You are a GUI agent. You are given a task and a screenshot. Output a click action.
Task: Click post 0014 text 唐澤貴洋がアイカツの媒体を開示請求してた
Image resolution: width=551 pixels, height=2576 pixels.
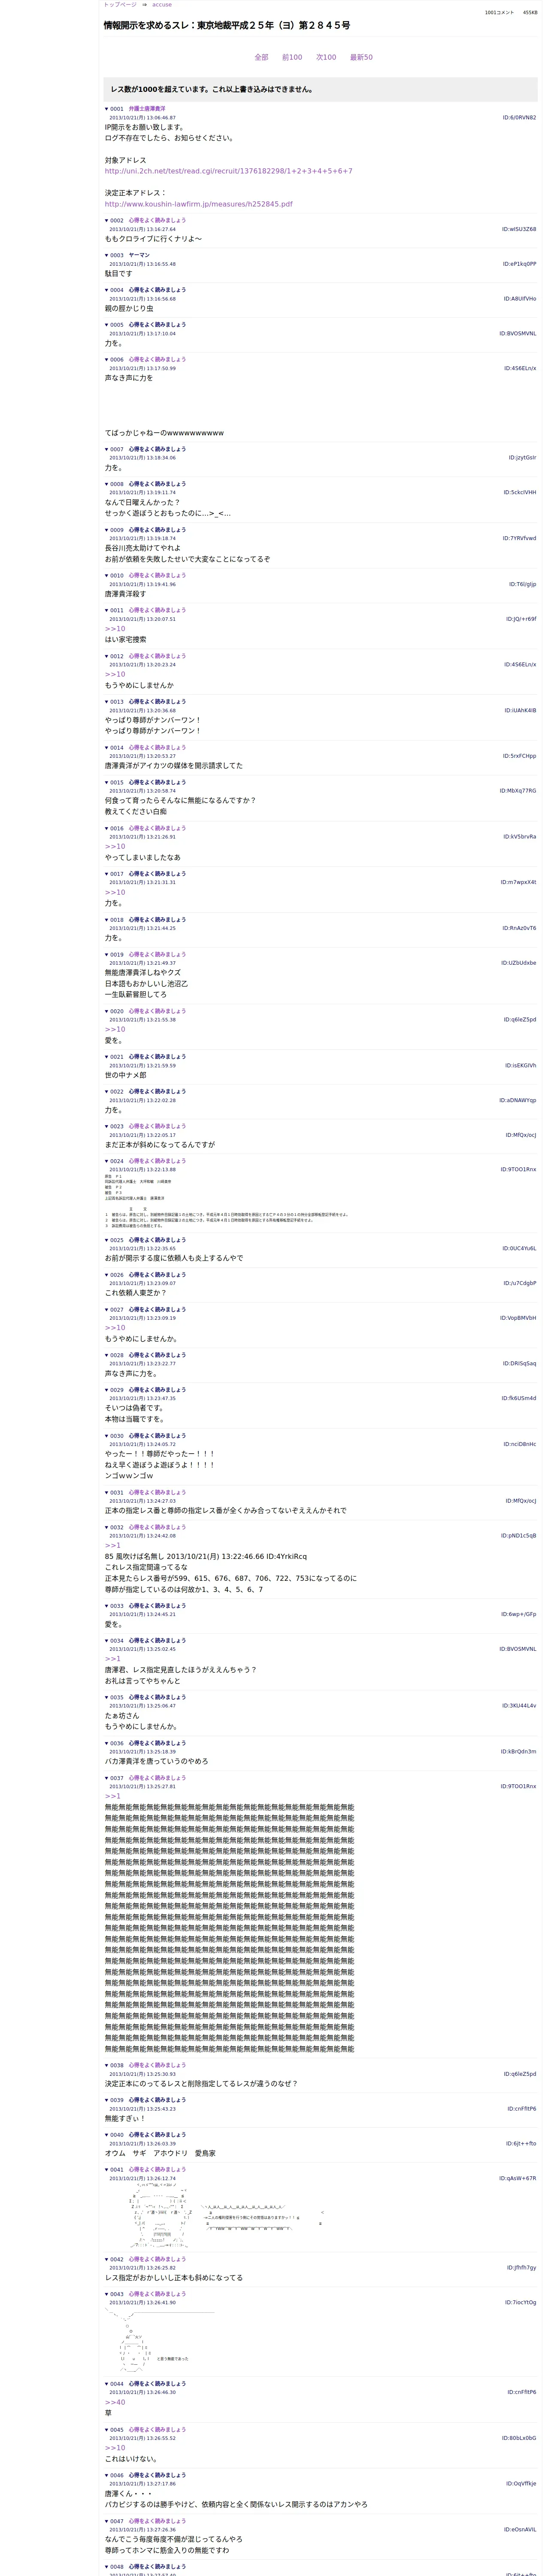tap(174, 766)
